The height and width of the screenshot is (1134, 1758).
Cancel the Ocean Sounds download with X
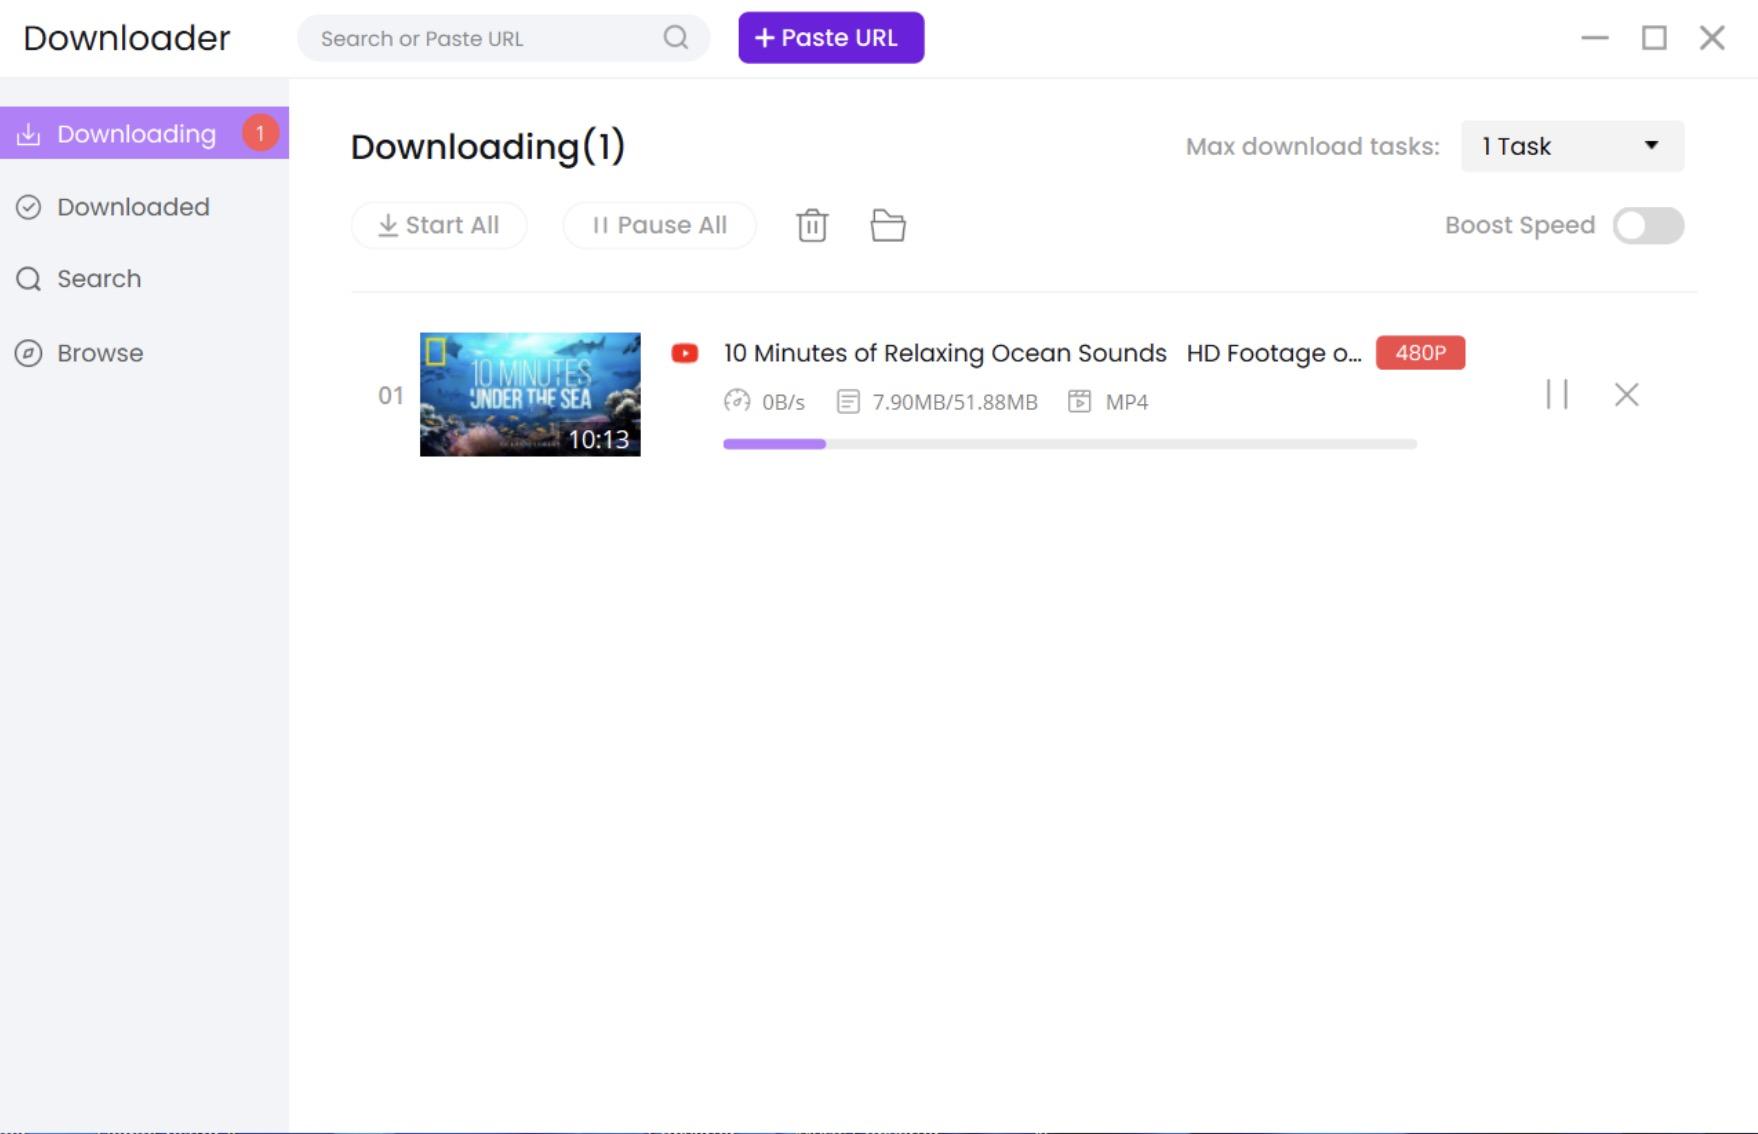point(1626,395)
